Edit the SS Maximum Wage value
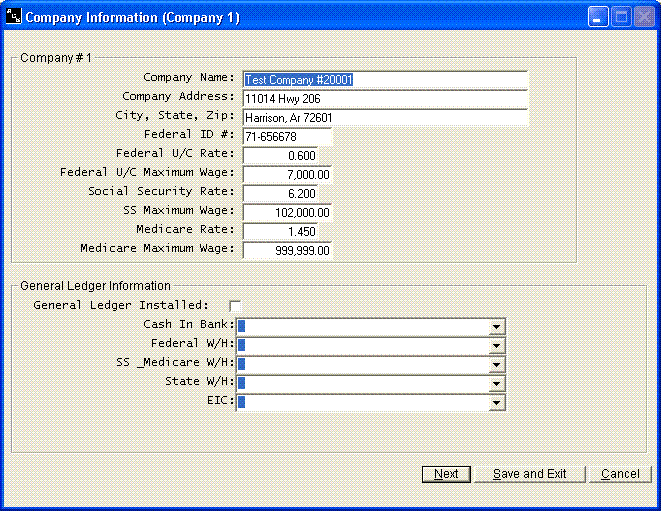This screenshot has width=661, height=511. [287, 212]
